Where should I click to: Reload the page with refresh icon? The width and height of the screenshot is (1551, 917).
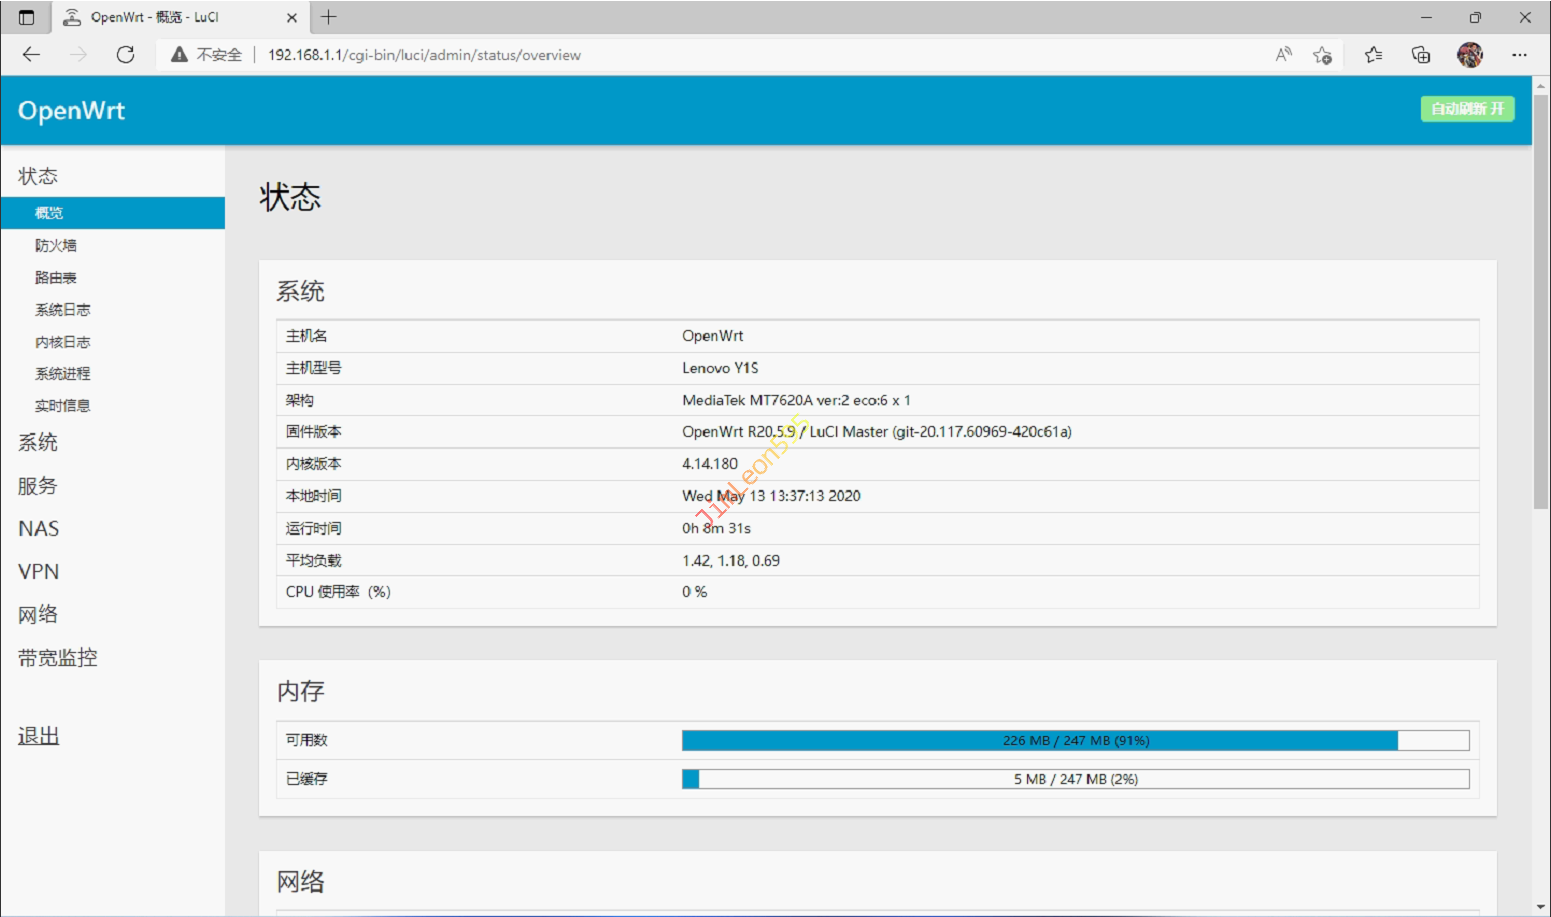pos(125,55)
